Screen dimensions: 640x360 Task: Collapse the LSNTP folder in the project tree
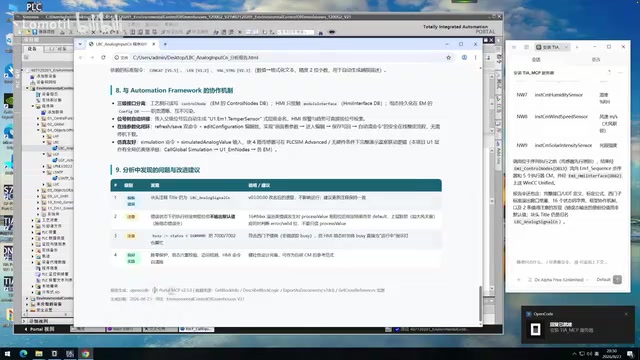[x=44, y=172]
